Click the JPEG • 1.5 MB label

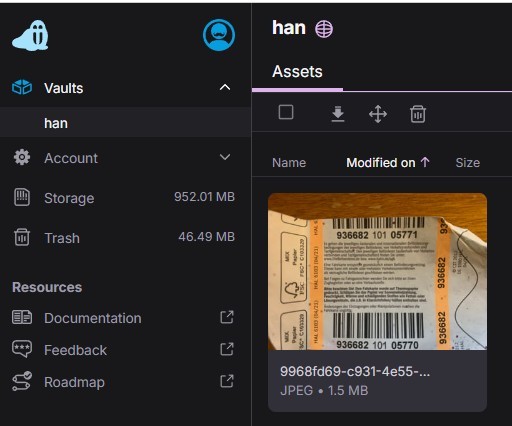click(324, 390)
